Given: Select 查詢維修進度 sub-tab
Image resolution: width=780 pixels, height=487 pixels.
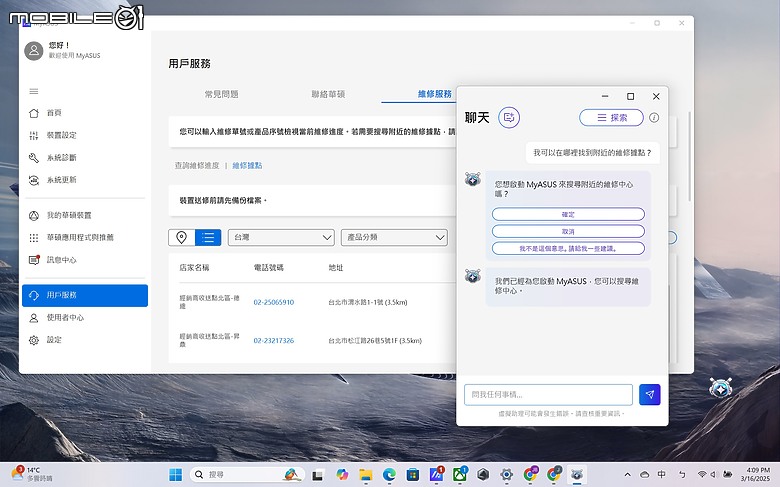Looking at the screenshot, I should click(197, 166).
